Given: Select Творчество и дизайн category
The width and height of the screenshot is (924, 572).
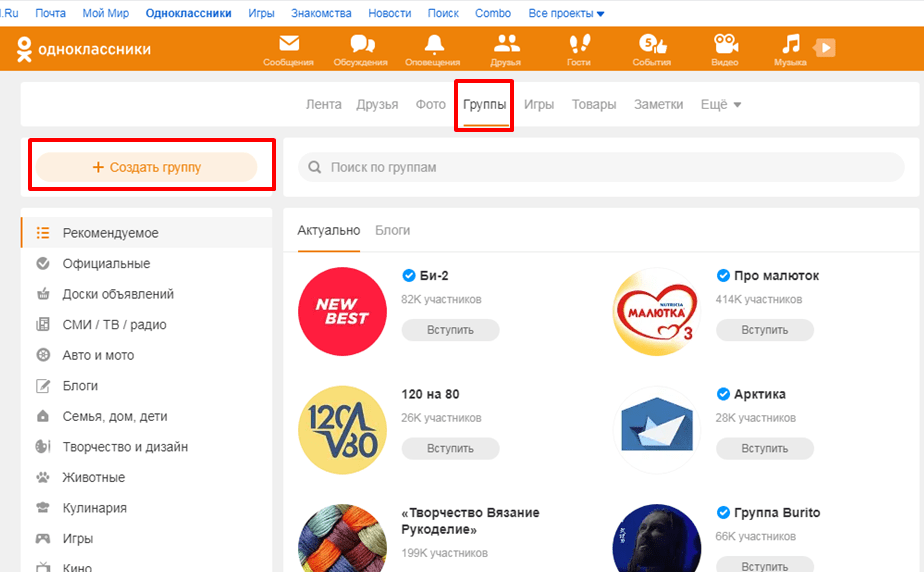Looking at the screenshot, I should pos(147,447).
